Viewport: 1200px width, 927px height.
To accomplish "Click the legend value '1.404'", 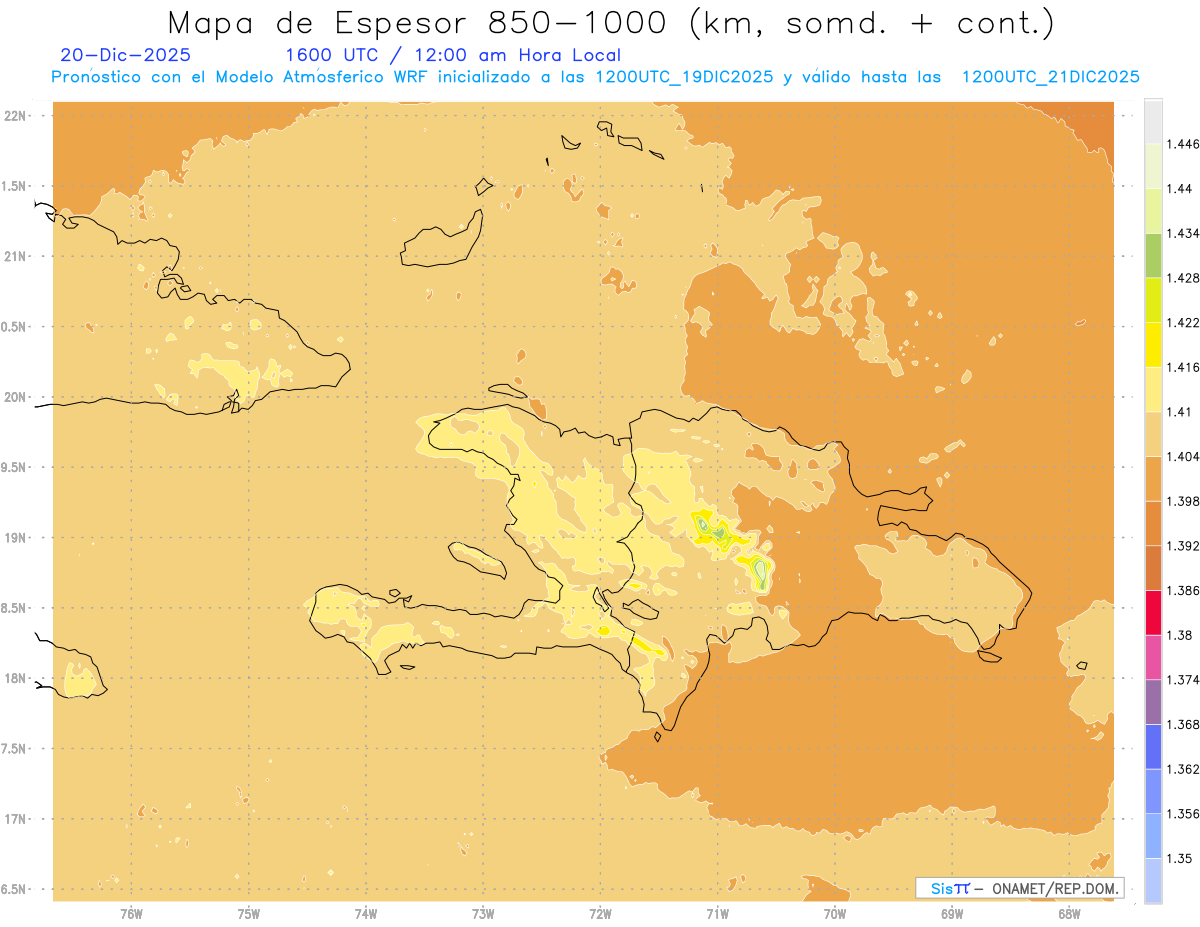I will (1184, 456).
